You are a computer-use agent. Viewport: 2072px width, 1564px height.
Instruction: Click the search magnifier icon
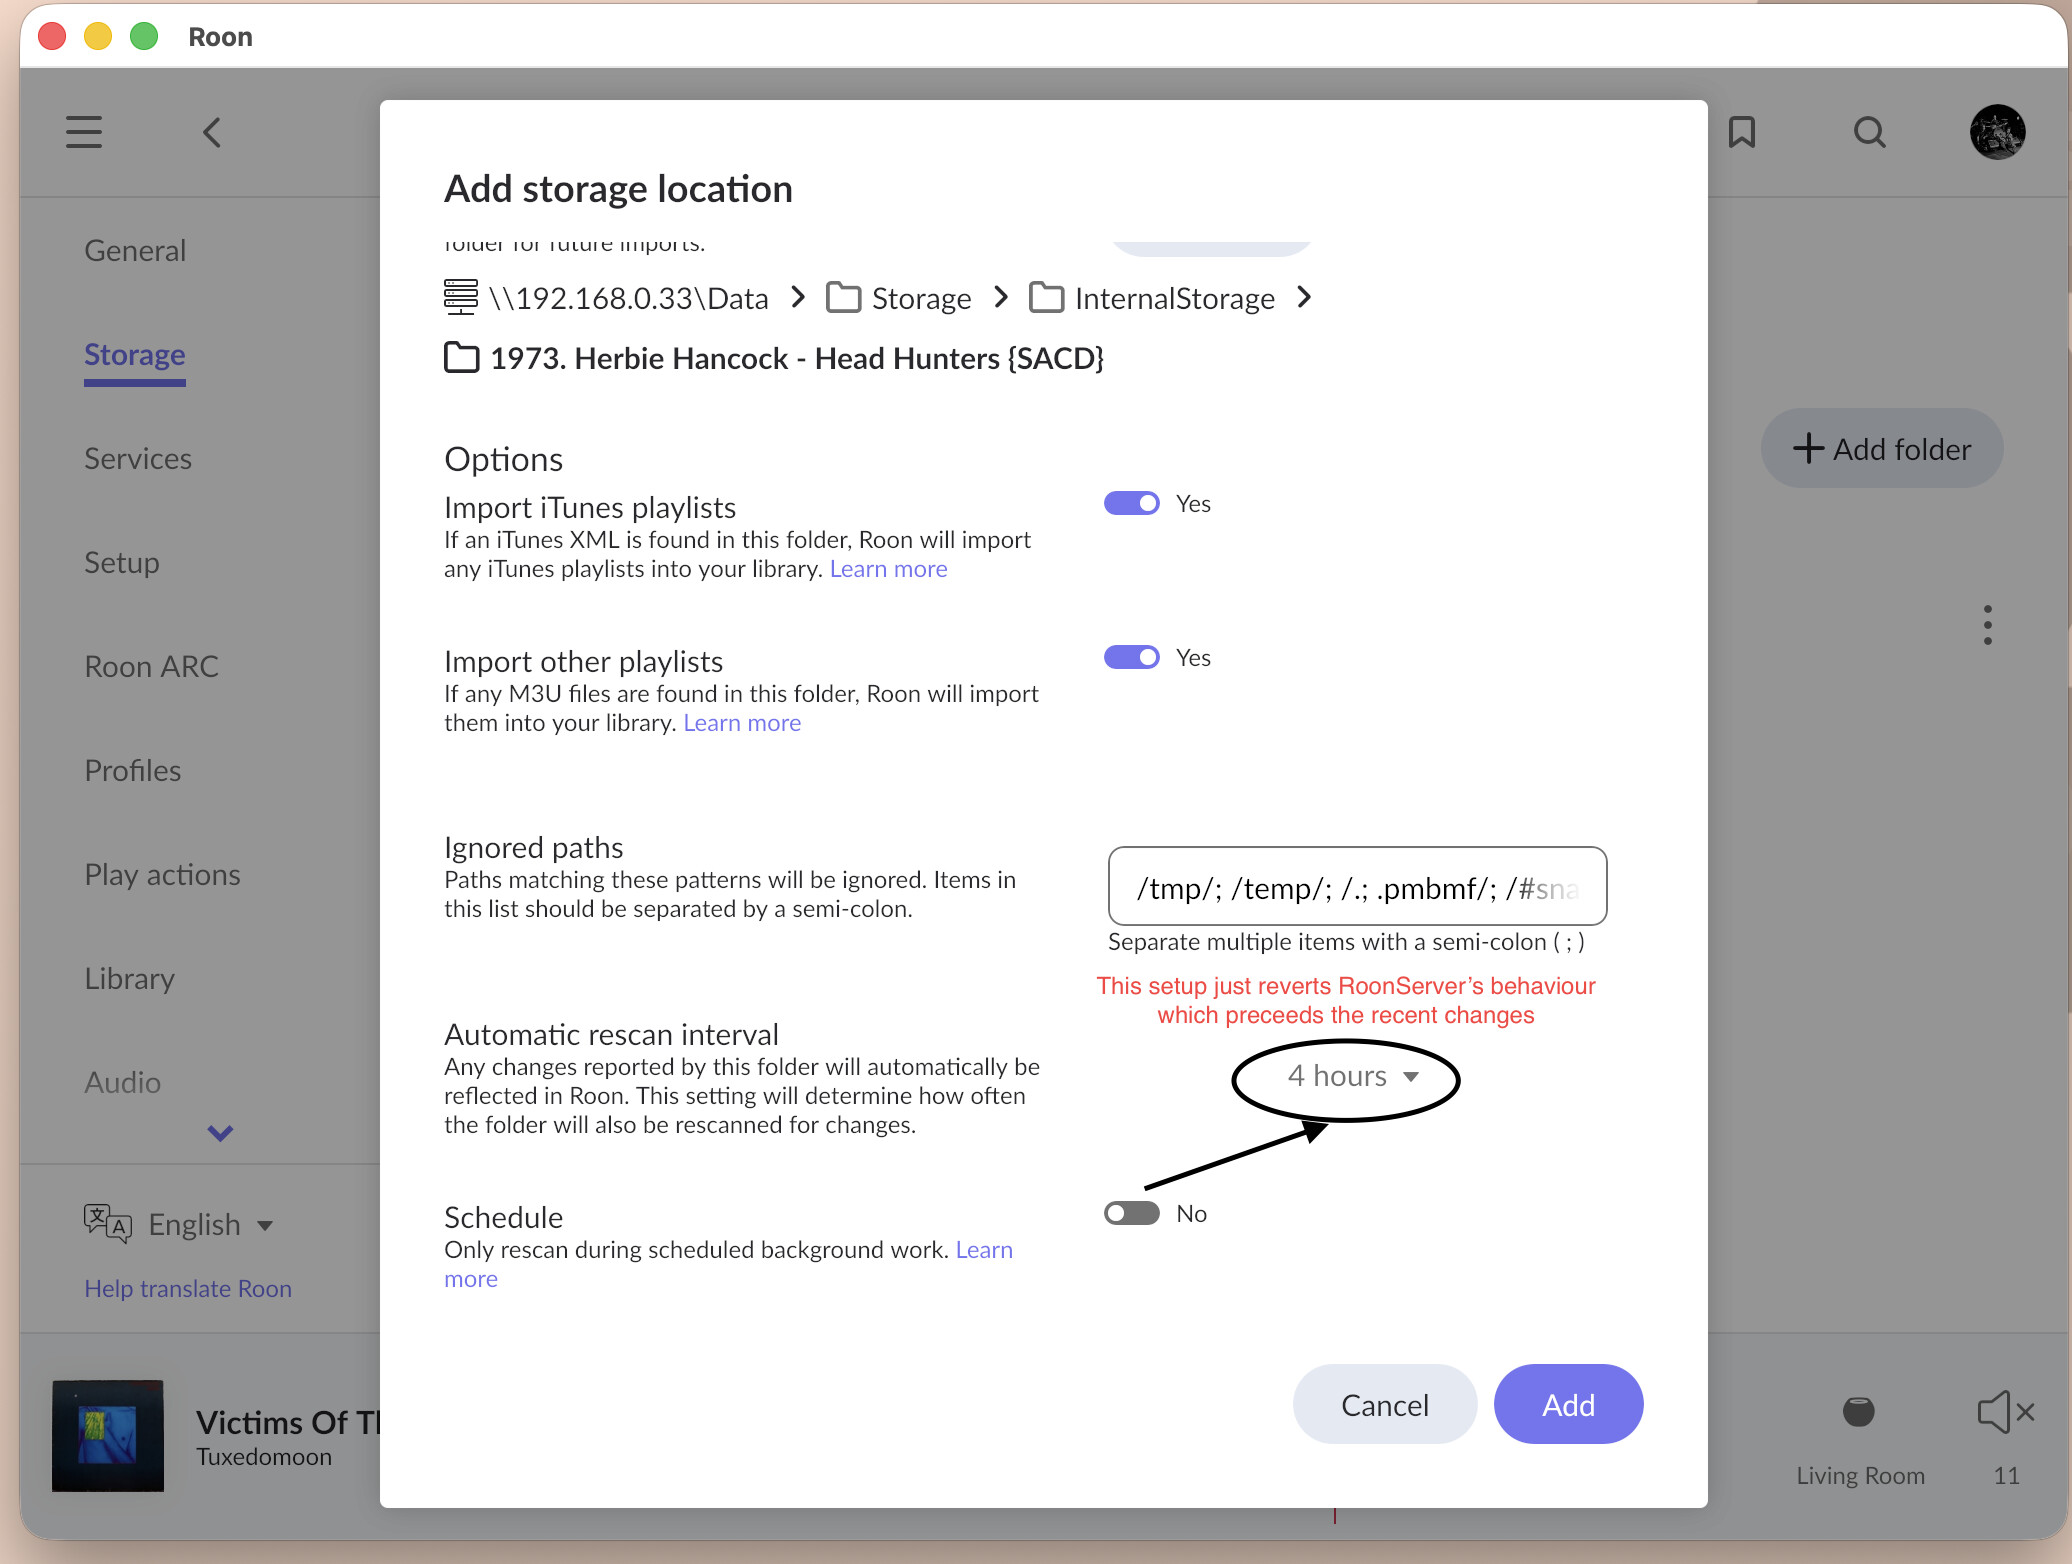pos(1869,132)
